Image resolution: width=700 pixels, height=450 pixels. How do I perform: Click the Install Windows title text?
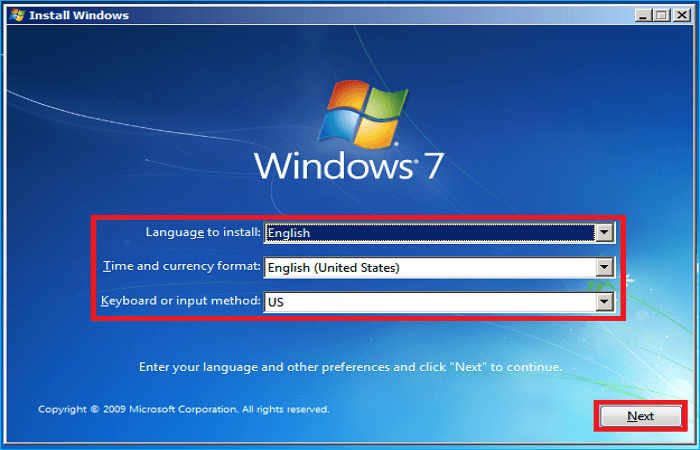[79, 15]
